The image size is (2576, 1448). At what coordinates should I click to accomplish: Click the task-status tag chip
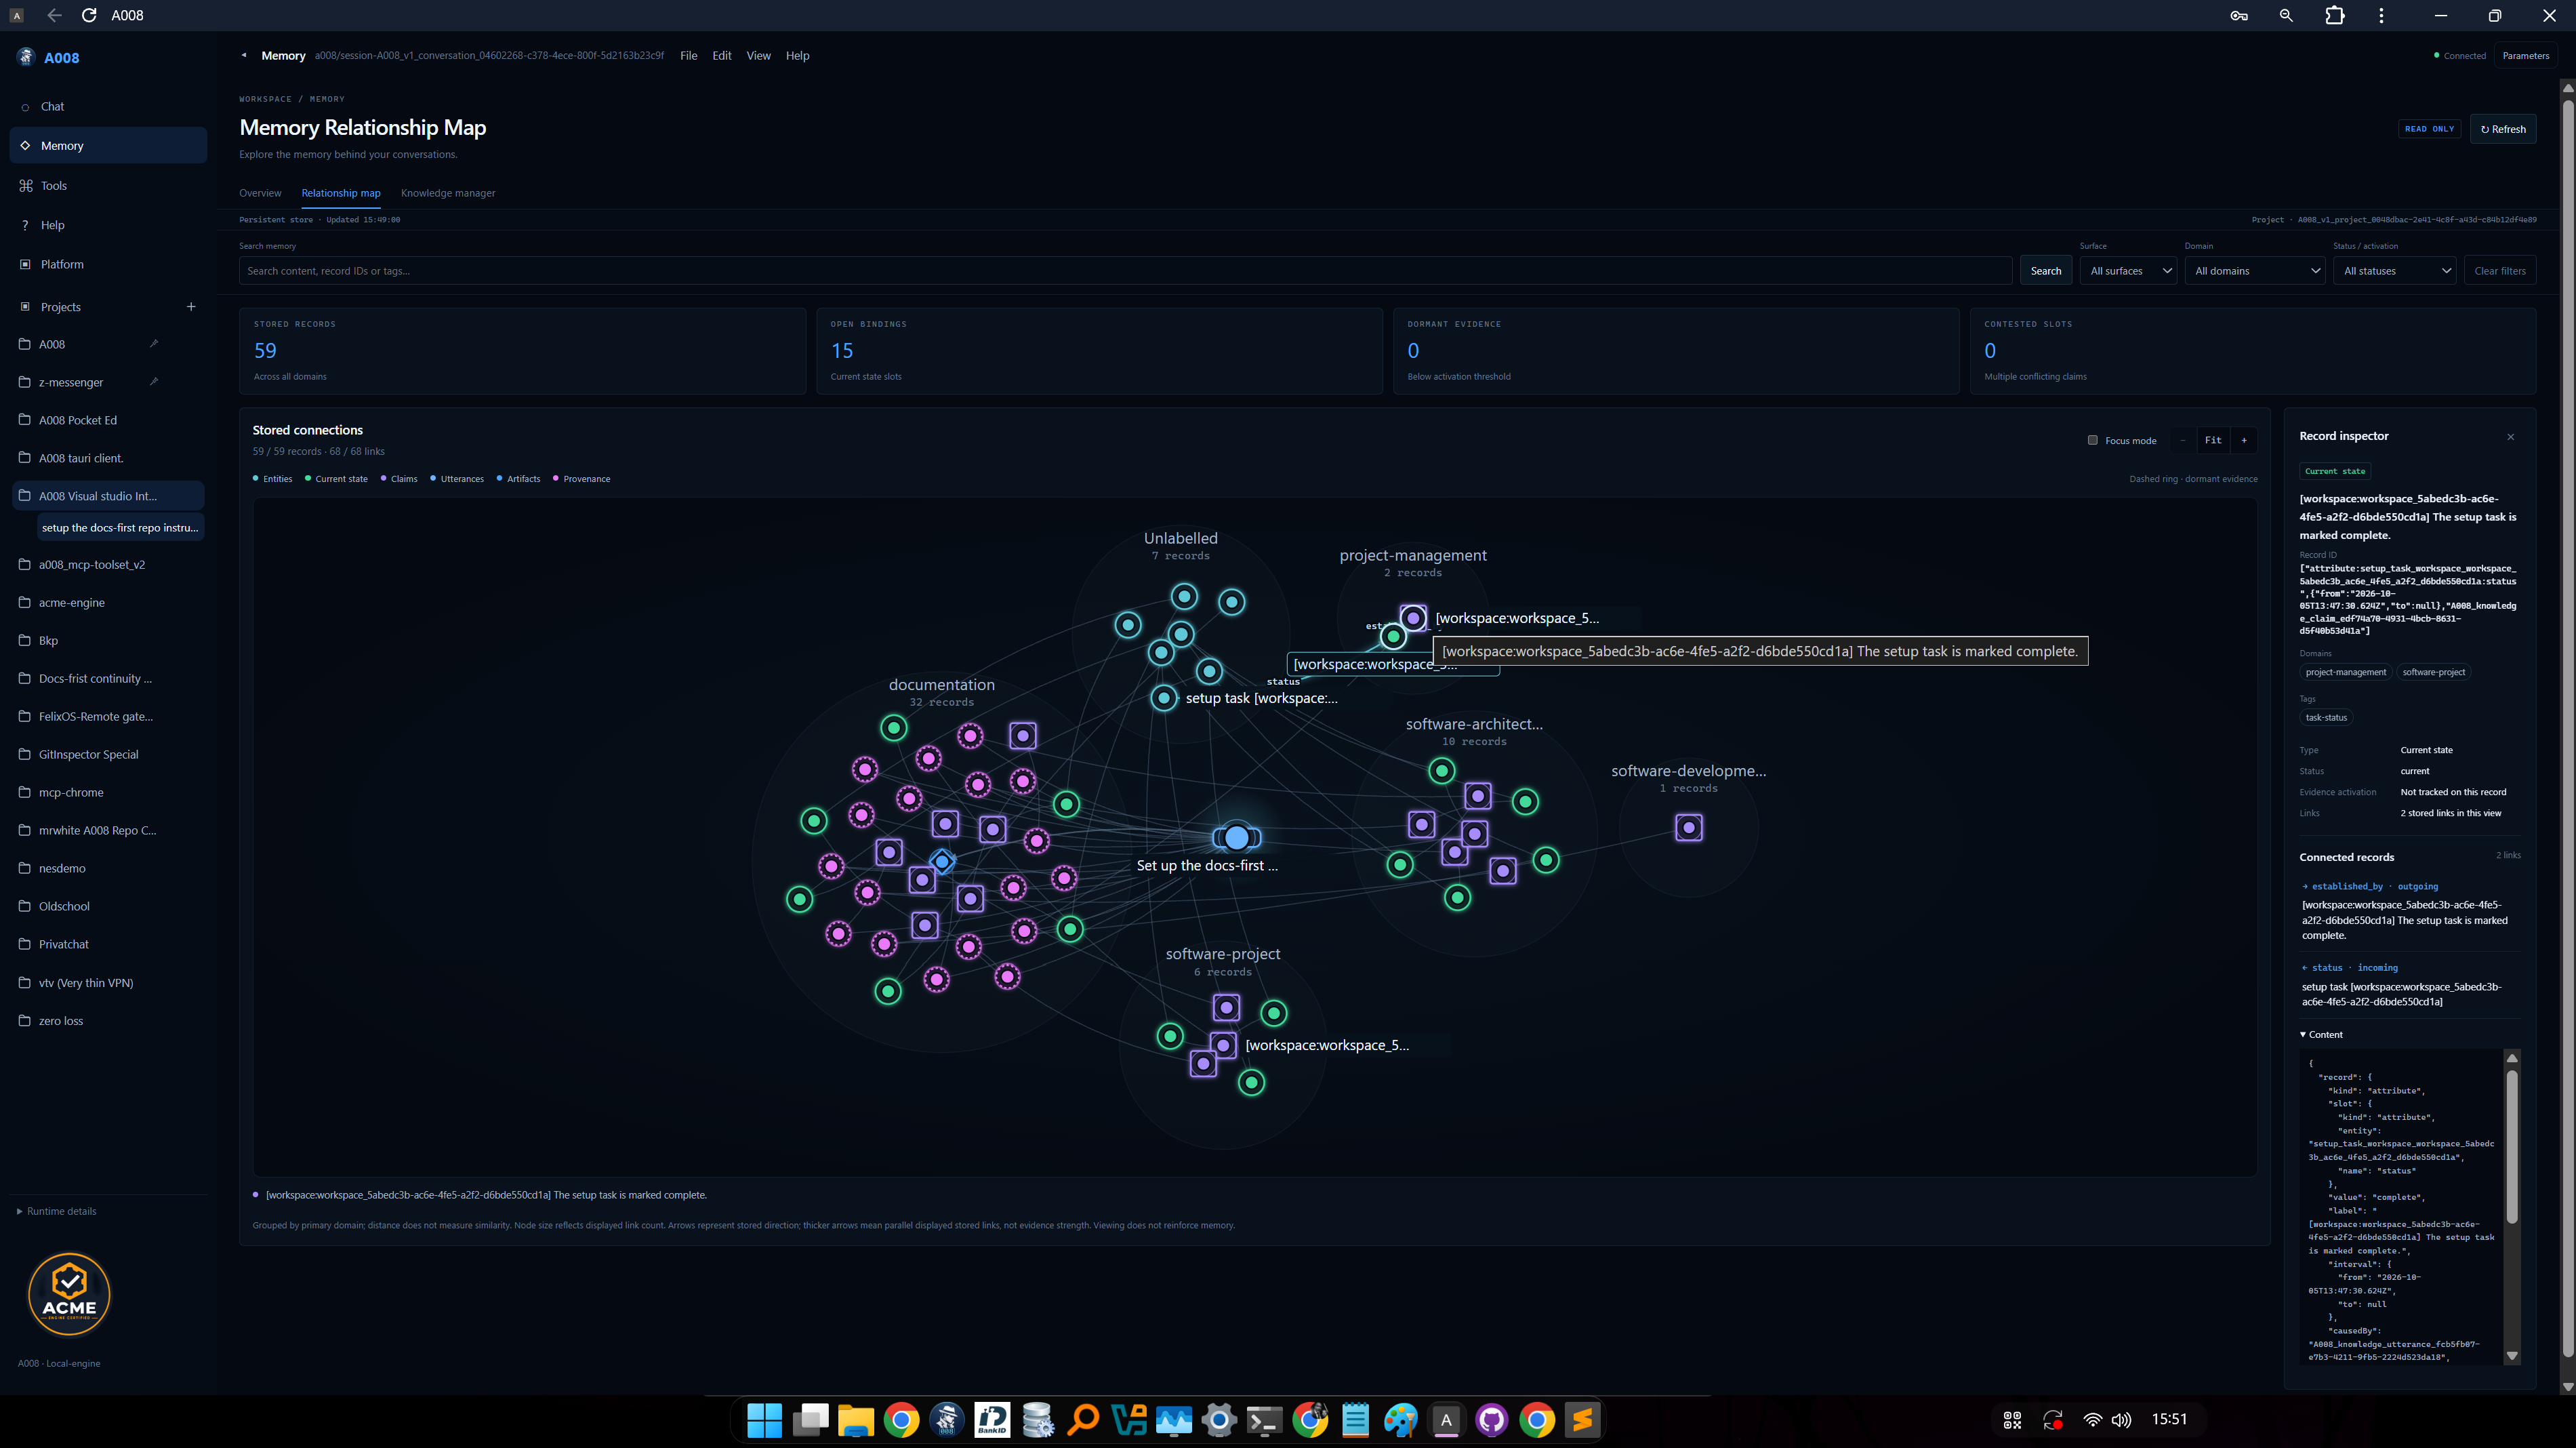[2325, 717]
